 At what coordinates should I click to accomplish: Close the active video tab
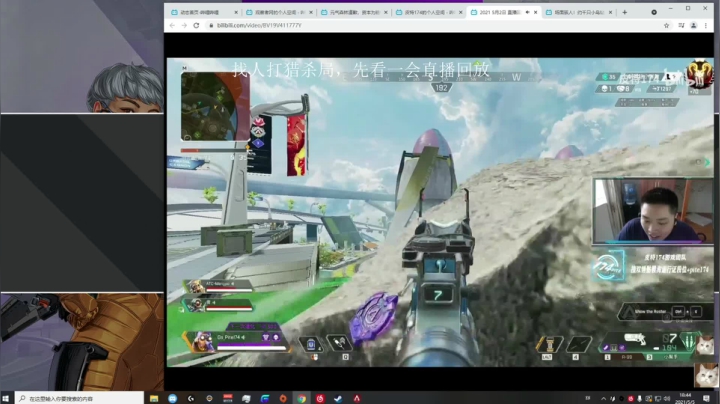(x=535, y=12)
